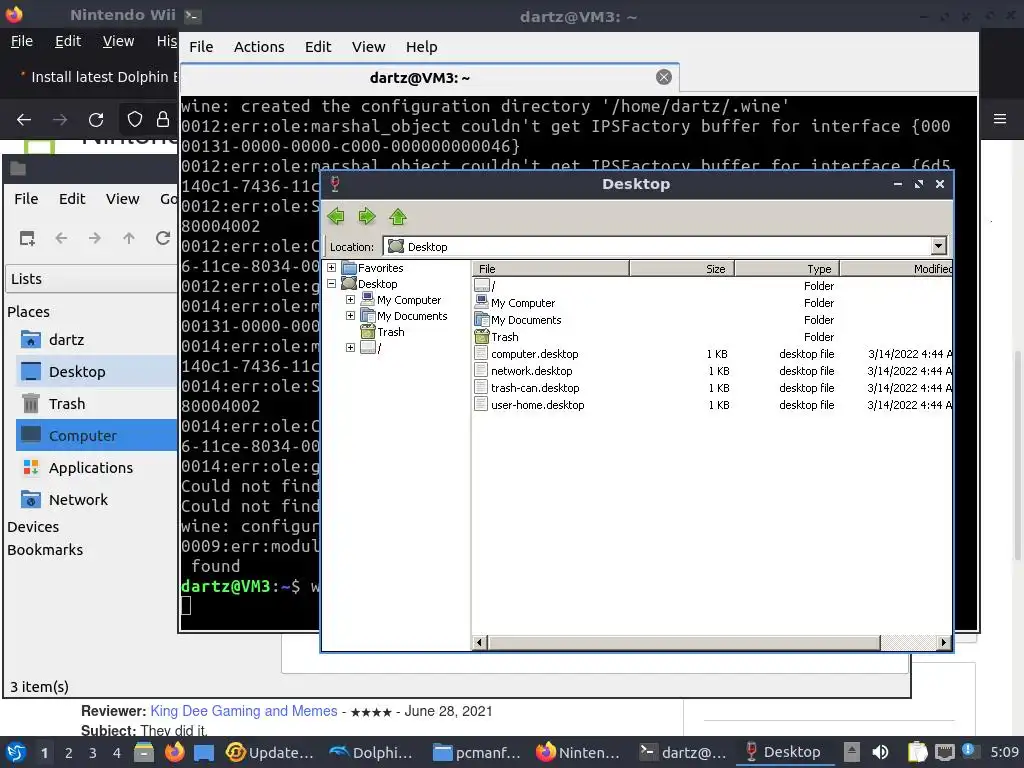The height and width of the screenshot is (768, 1024).
Task: Click the green up-folder arrow in Wine Desktop
Action: [398, 216]
